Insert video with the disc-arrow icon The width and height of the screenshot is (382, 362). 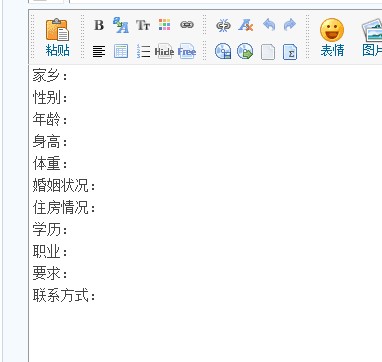click(x=245, y=52)
